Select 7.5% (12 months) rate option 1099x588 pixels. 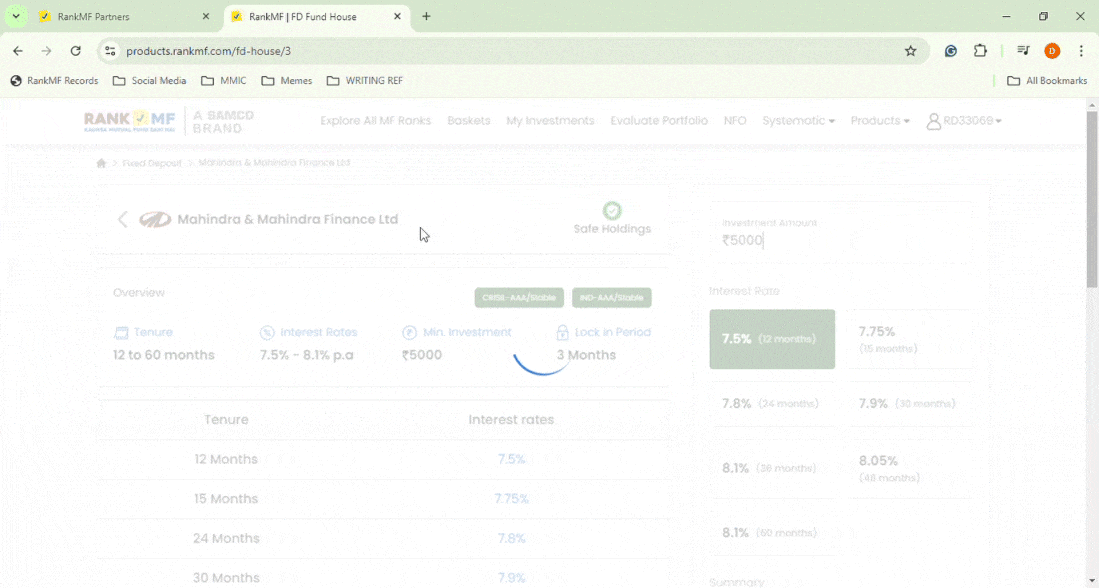pos(772,339)
